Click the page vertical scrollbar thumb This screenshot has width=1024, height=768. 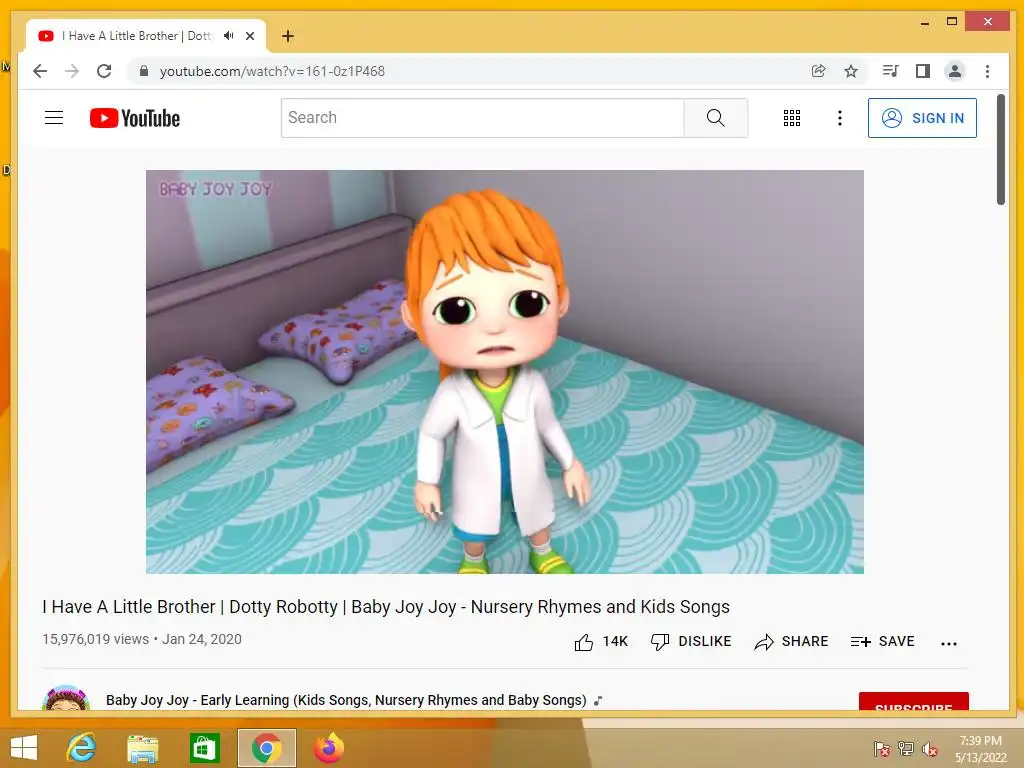(1001, 150)
